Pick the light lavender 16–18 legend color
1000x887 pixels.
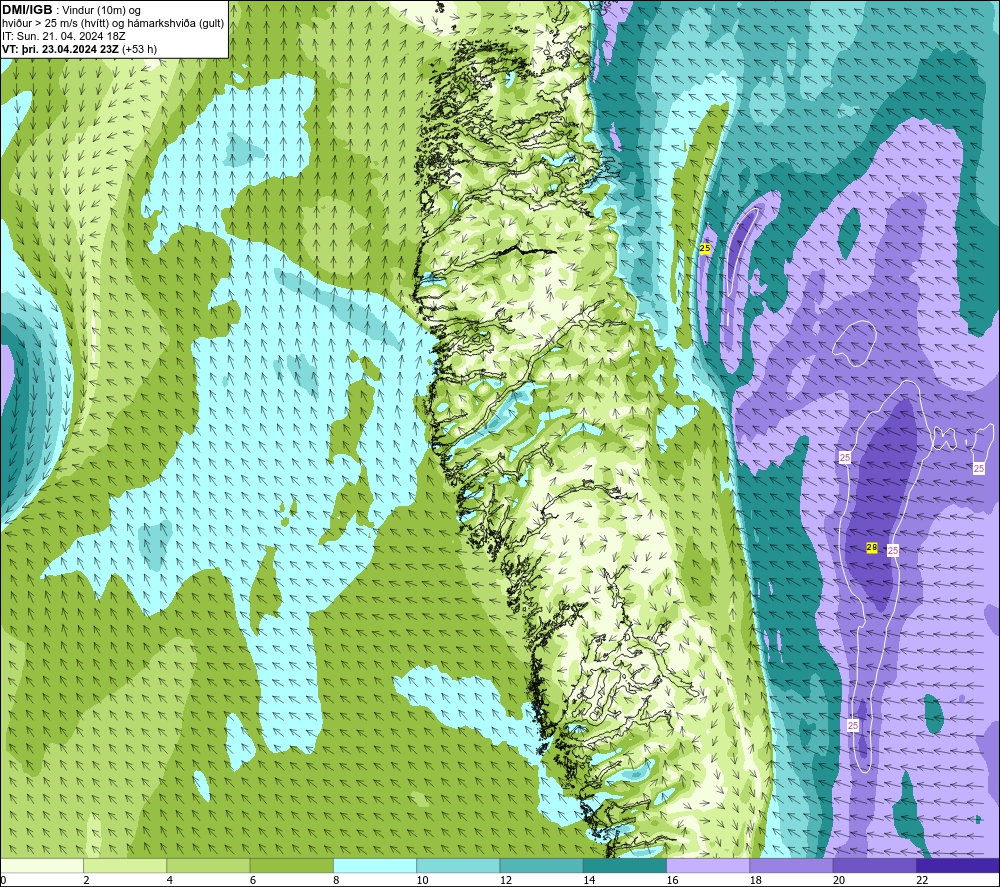coord(708,865)
